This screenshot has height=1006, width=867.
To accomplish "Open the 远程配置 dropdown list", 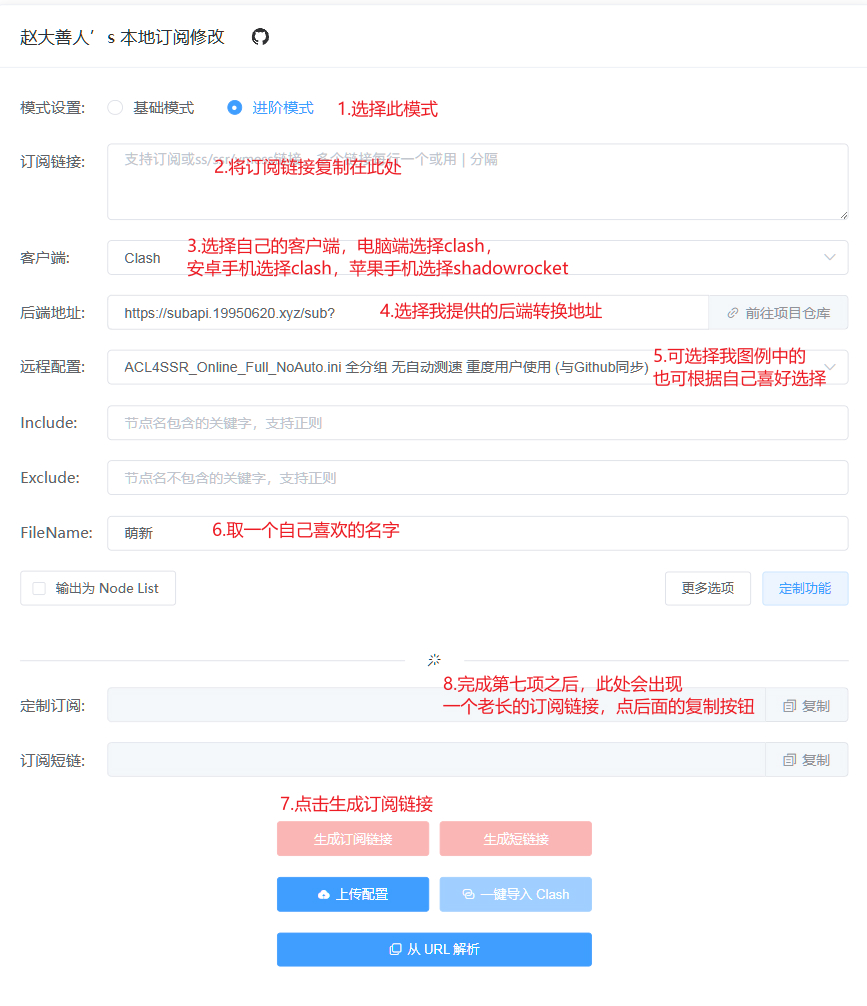I will coord(477,367).
